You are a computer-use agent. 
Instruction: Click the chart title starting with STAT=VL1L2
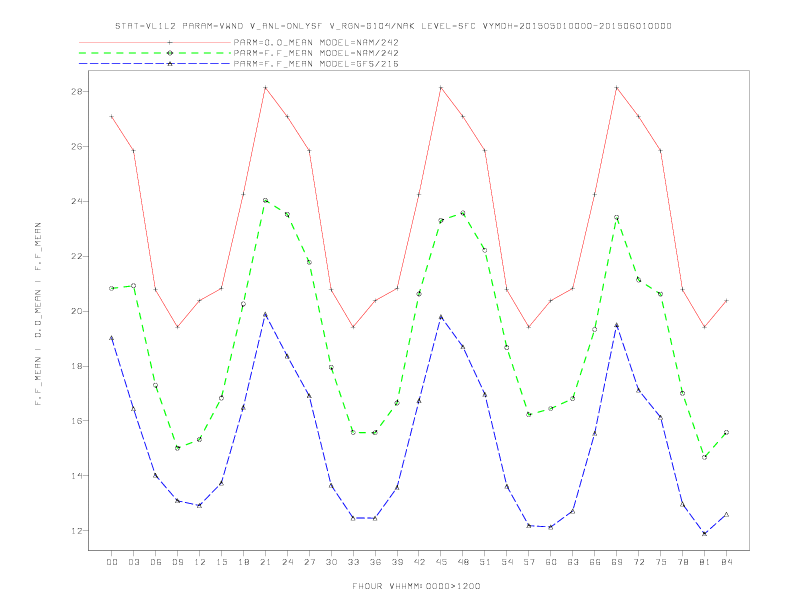[393, 26]
